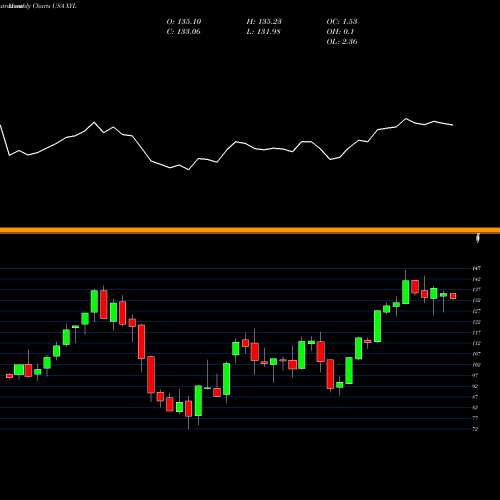Click the OC: 1.53 value
This screenshot has height=500, width=500.
click(342, 22)
